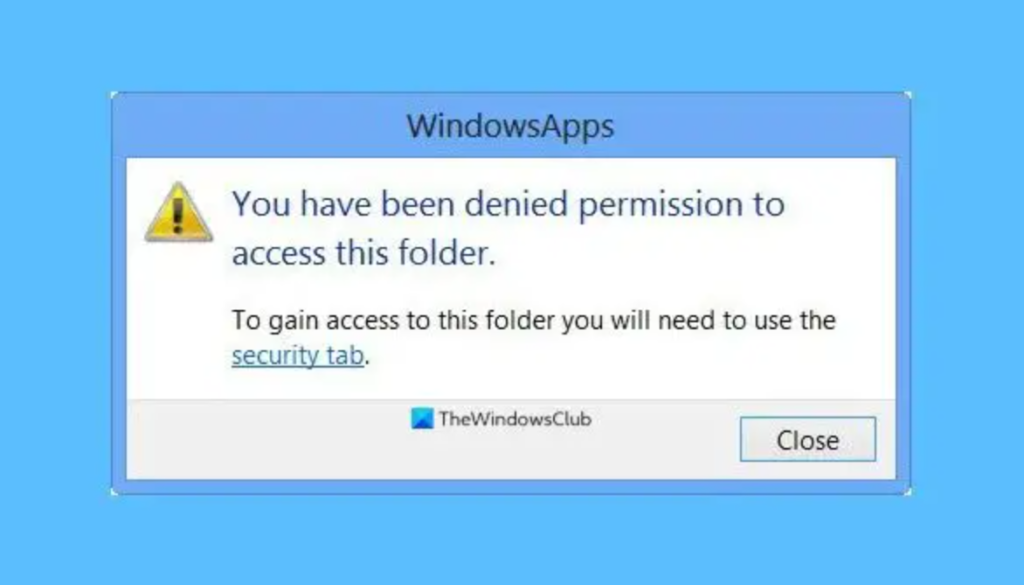Click TheWindowsClub watermark text
The height and width of the screenshot is (585, 1024).
[514, 420]
